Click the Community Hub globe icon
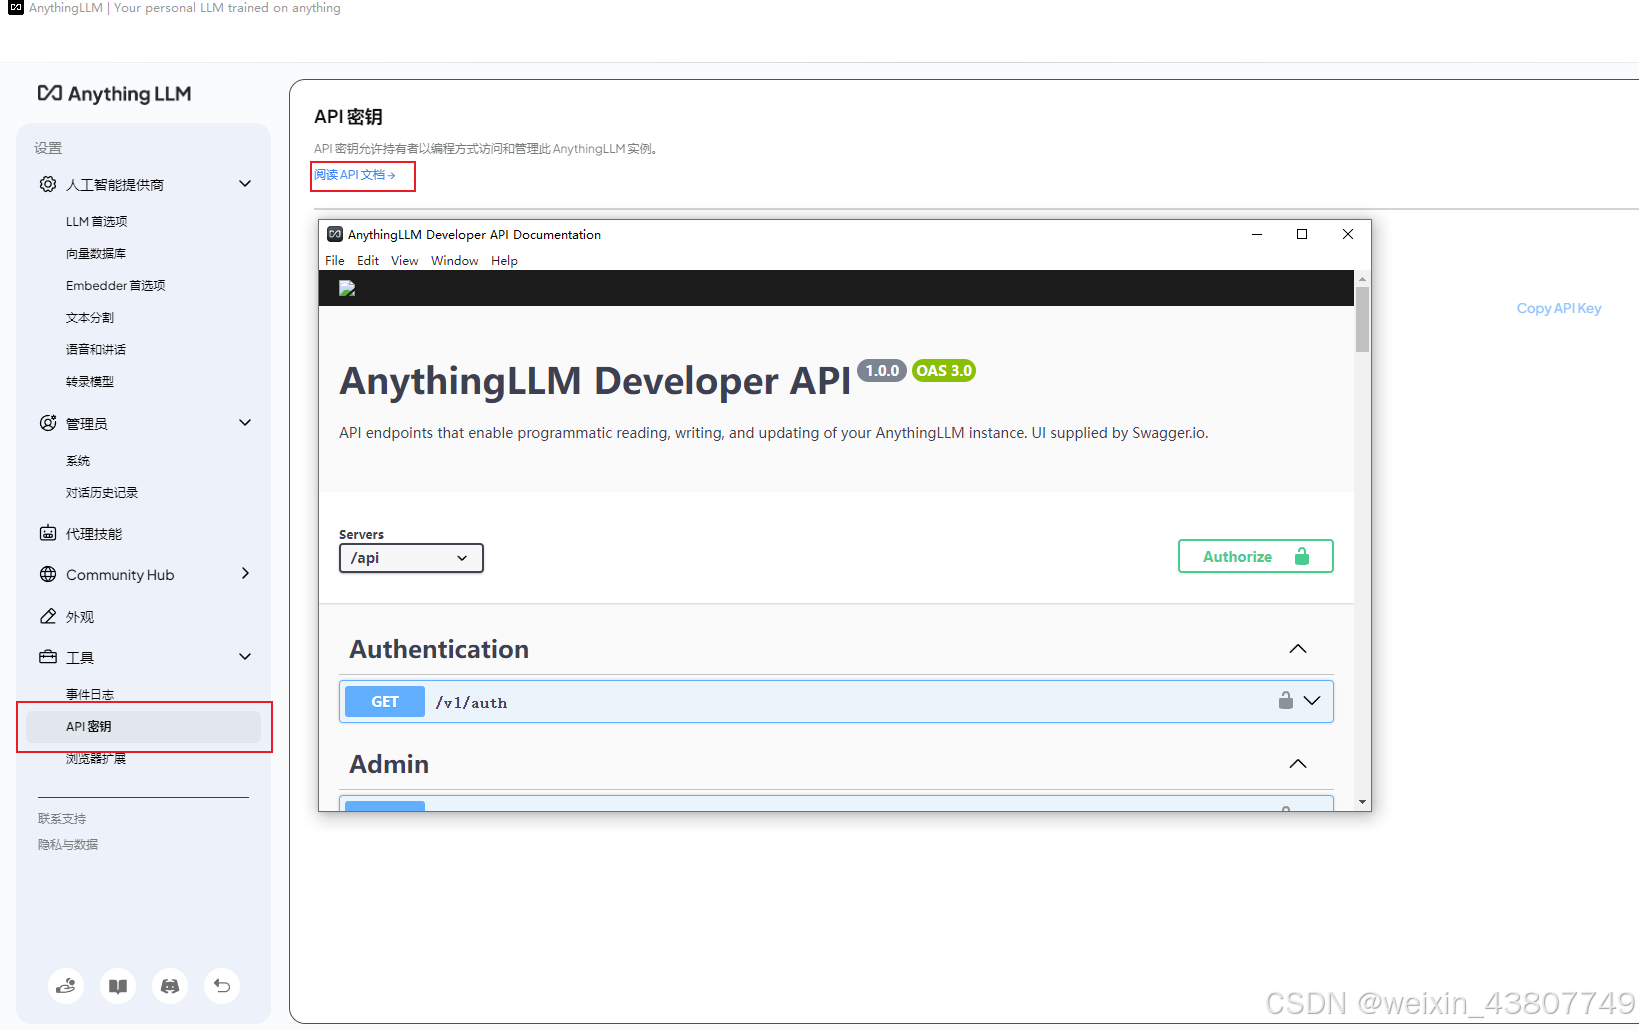The height and width of the screenshot is (1031, 1639). pyautogui.click(x=48, y=574)
